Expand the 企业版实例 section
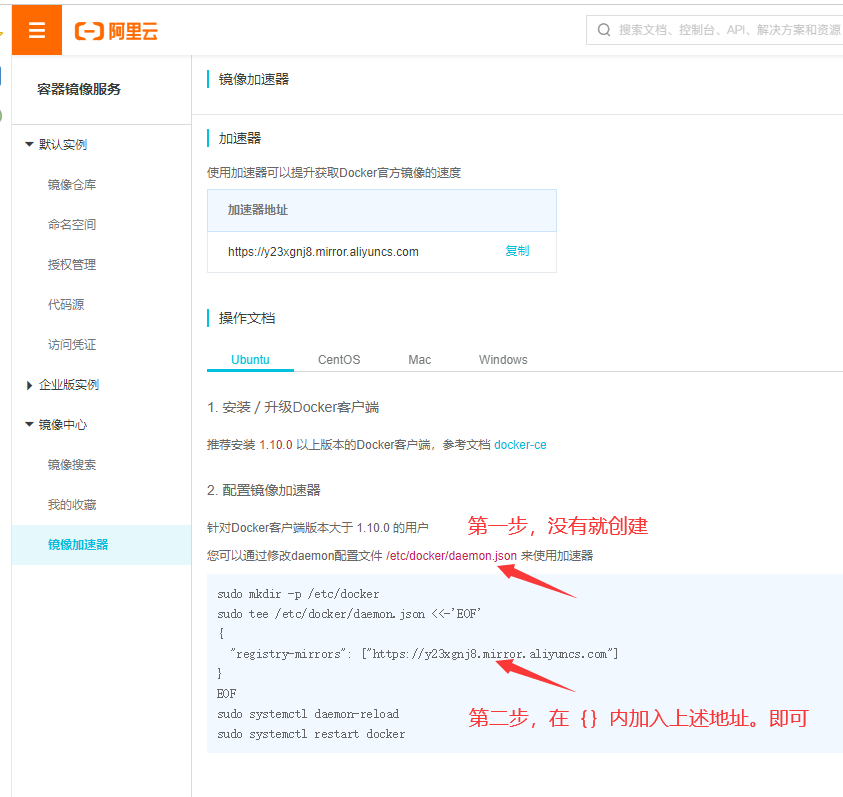 [29, 385]
